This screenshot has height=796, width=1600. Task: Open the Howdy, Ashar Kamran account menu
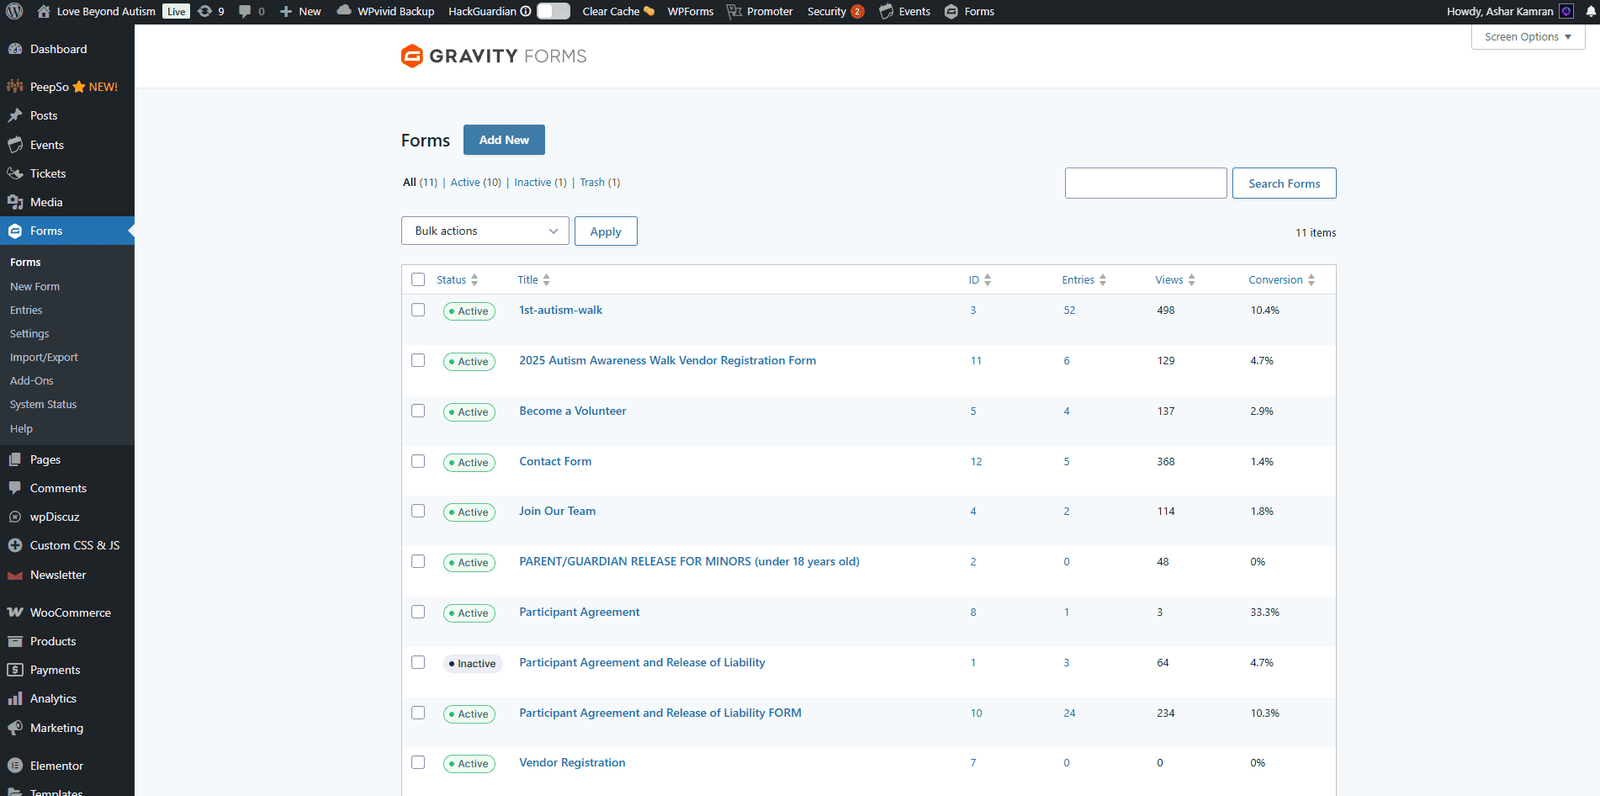point(1510,12)
